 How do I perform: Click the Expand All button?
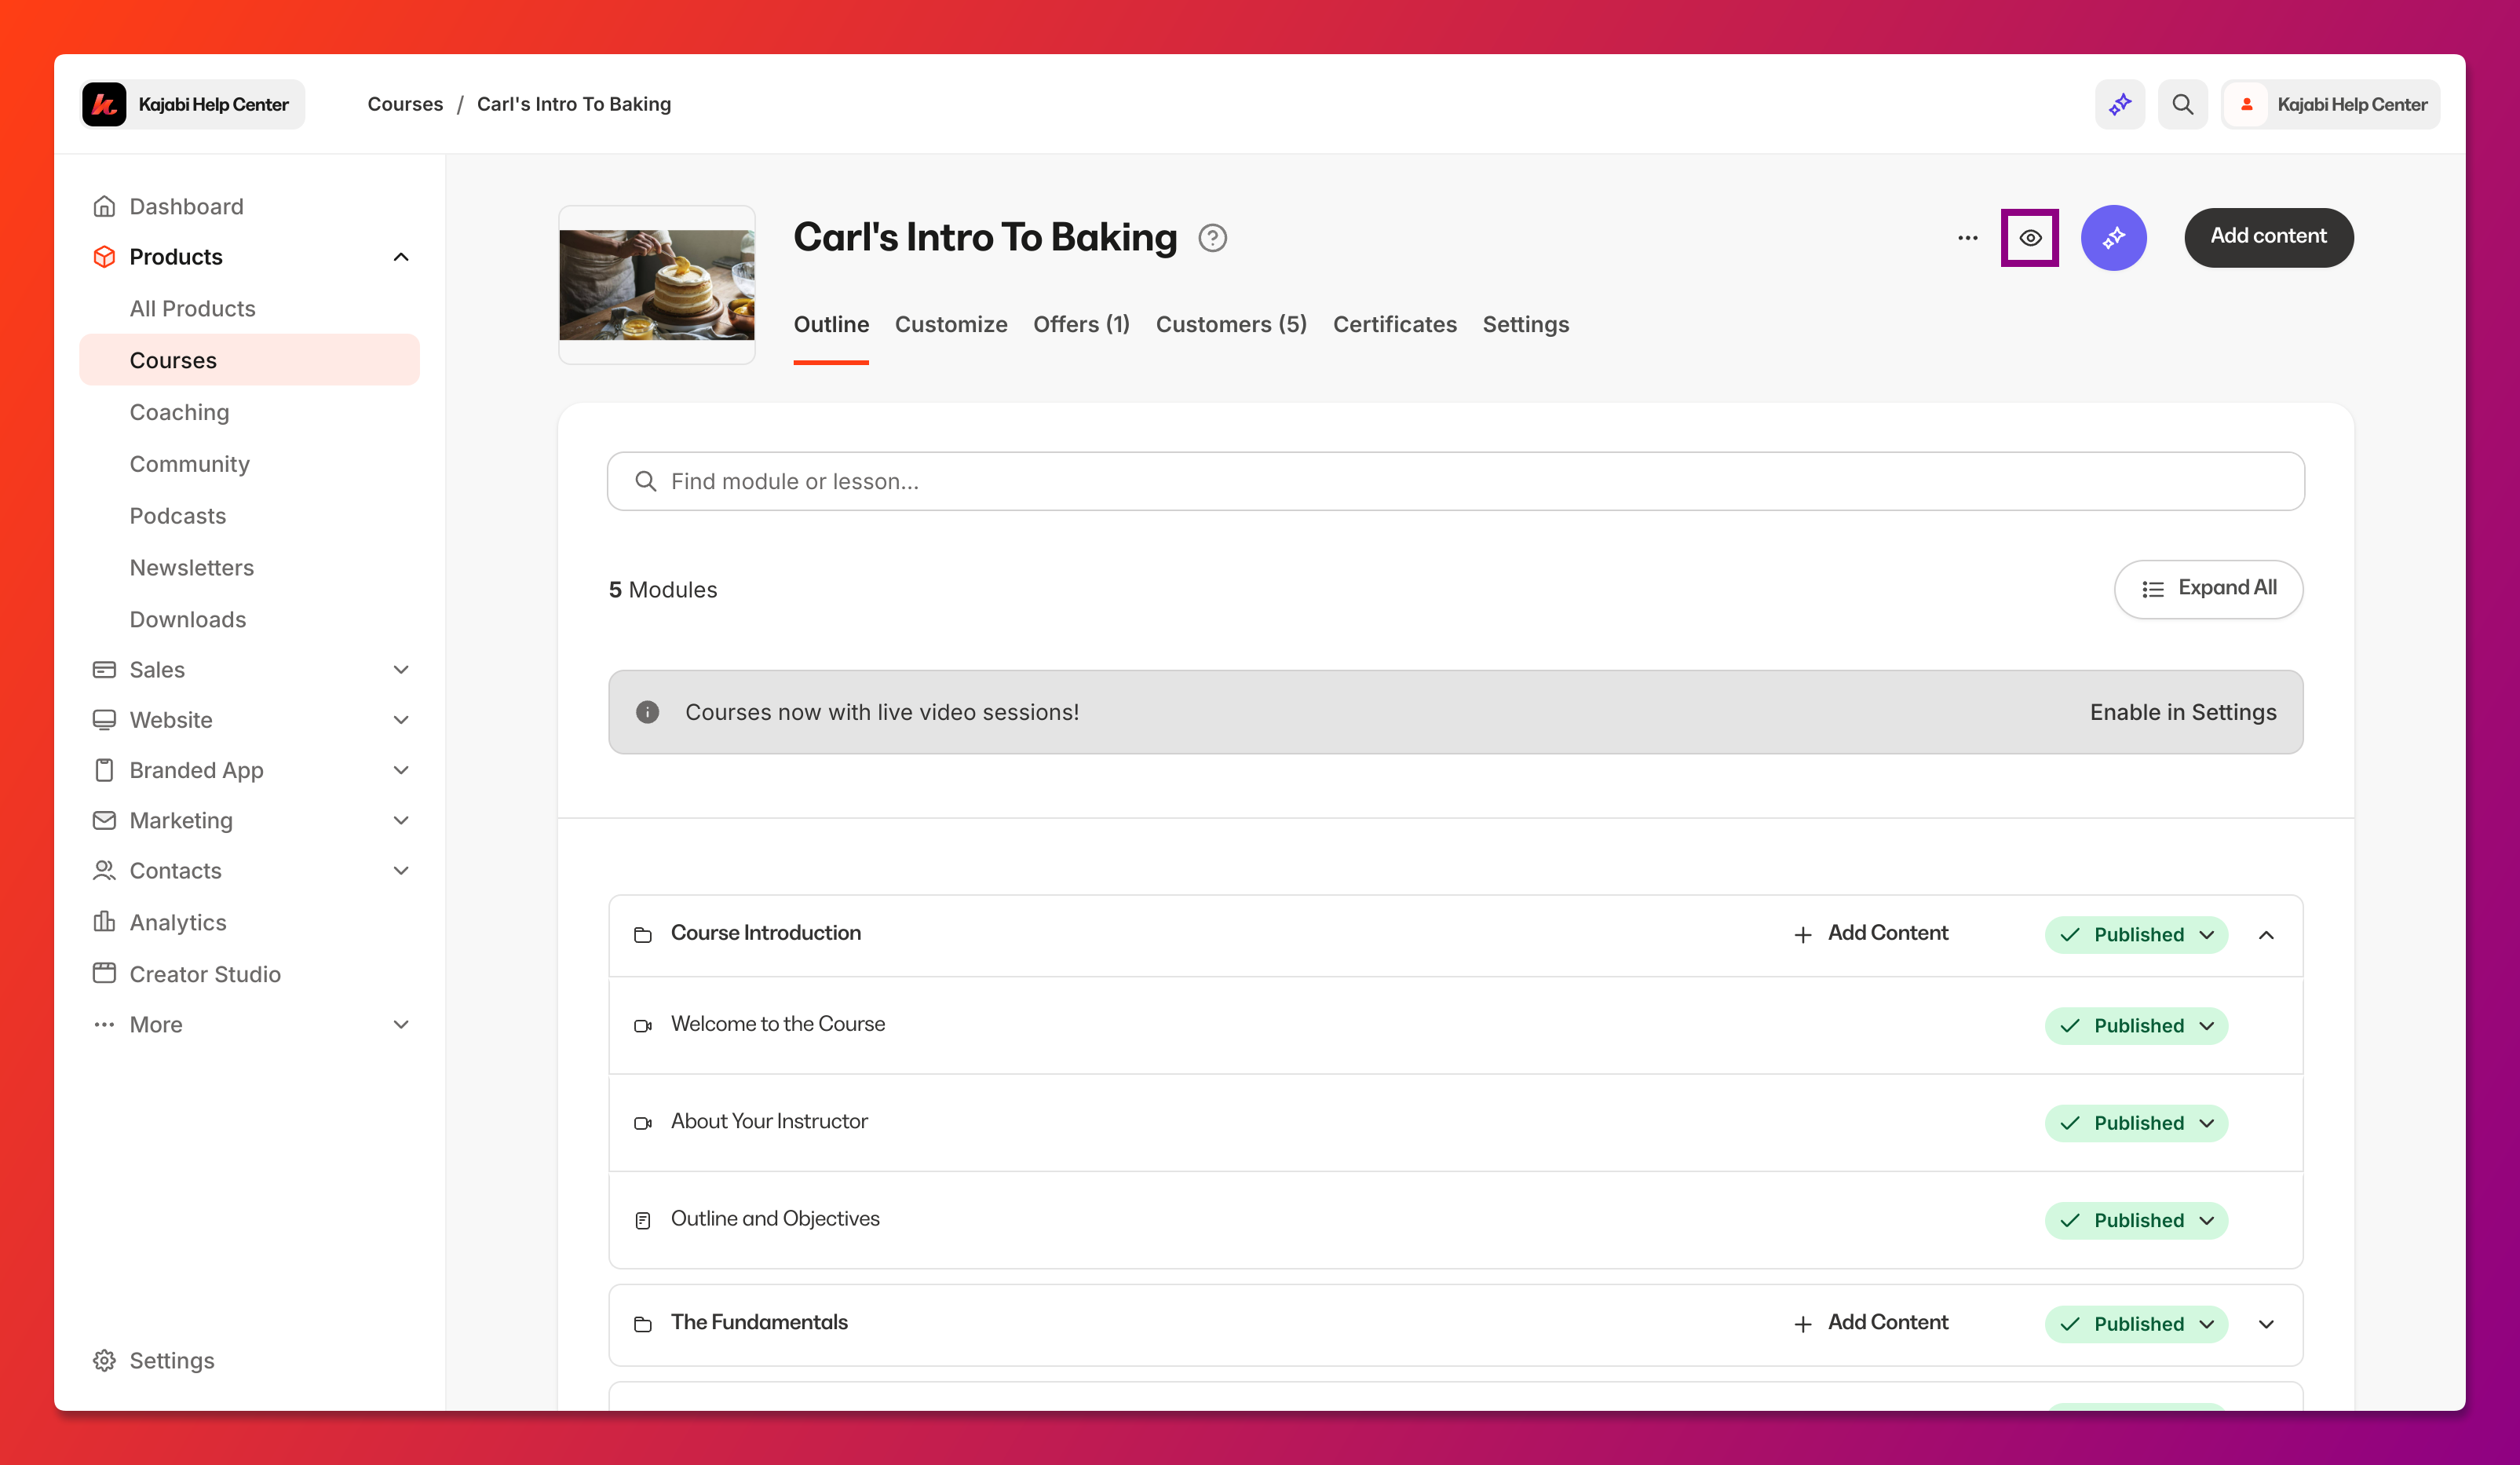pyautogui.click(x=2208, y=589)
